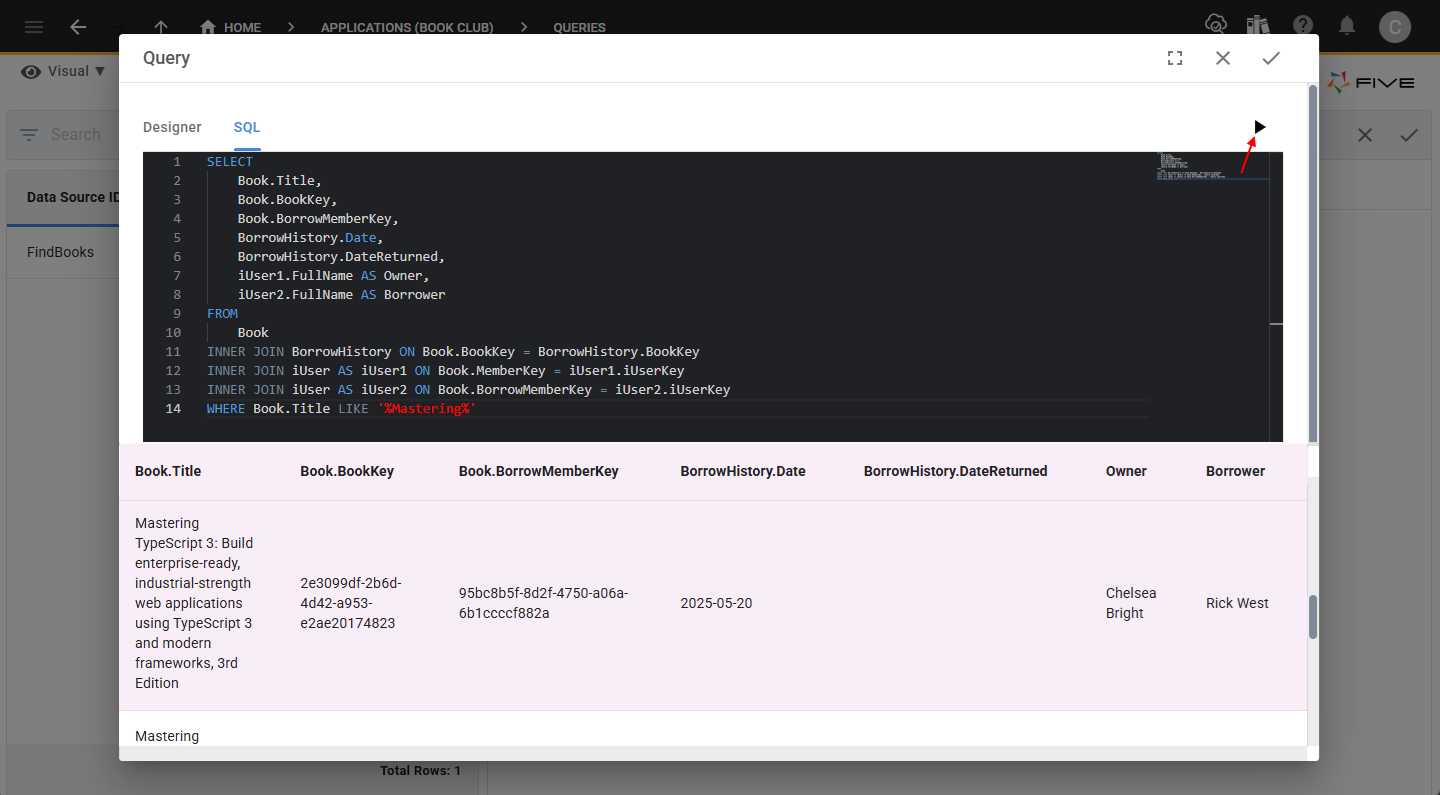Click the Mastering TypeScript 3 title cell
The image size is (1440, 795).
pyautogui.click(x=196, y=603)
